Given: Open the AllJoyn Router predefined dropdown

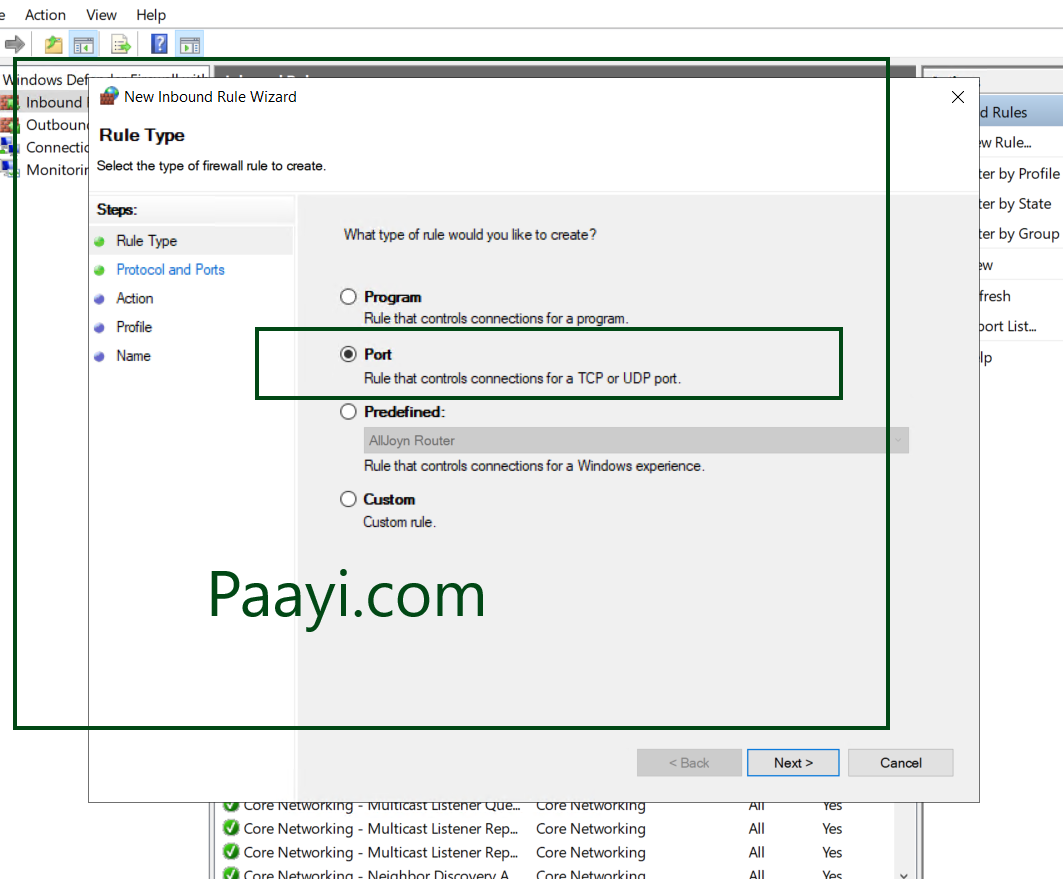Looking at the screenshot, I should click(636, 441).
